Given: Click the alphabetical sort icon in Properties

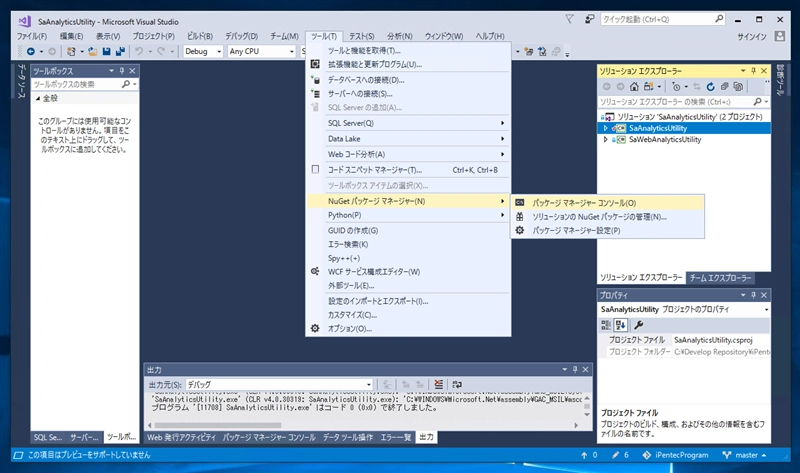Looking at the screenshot, I should click(x=620, y=325).
